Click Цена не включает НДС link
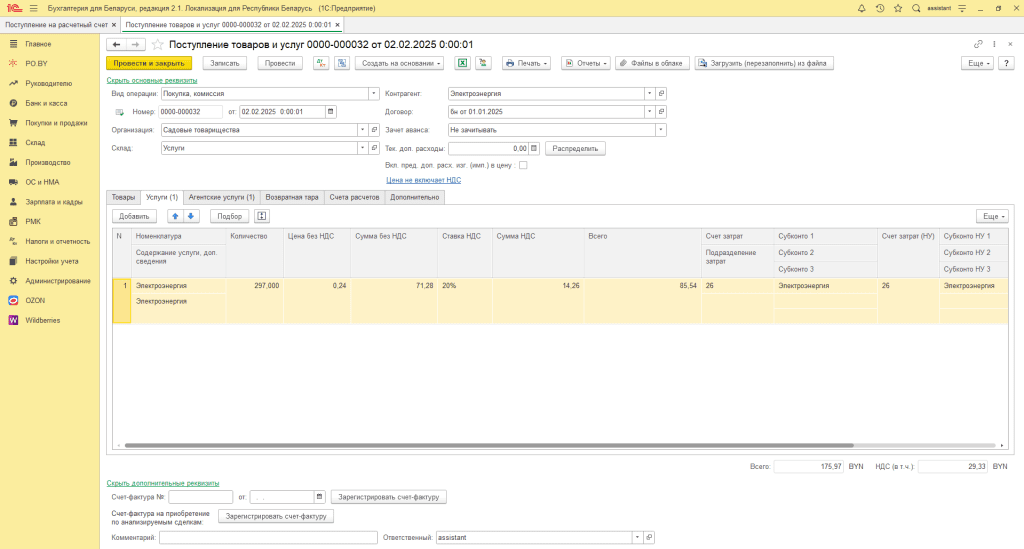The width and height of the screenshot is (1024, 549). click(x=423, y=180)
